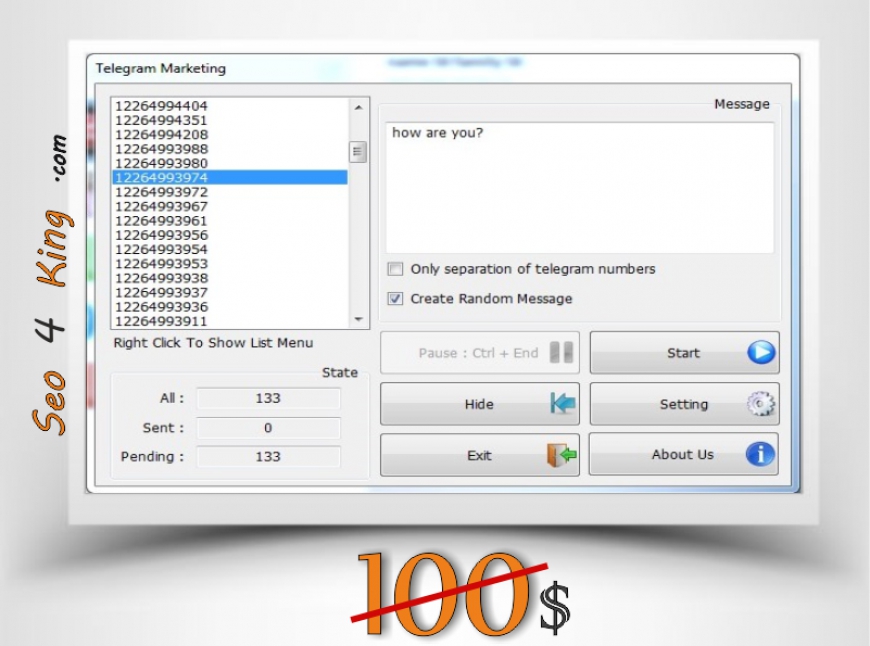This screenshot has height=646, width=870.
Task: Click the blue arrow Hide icon
Action: (x=562, y=403)
